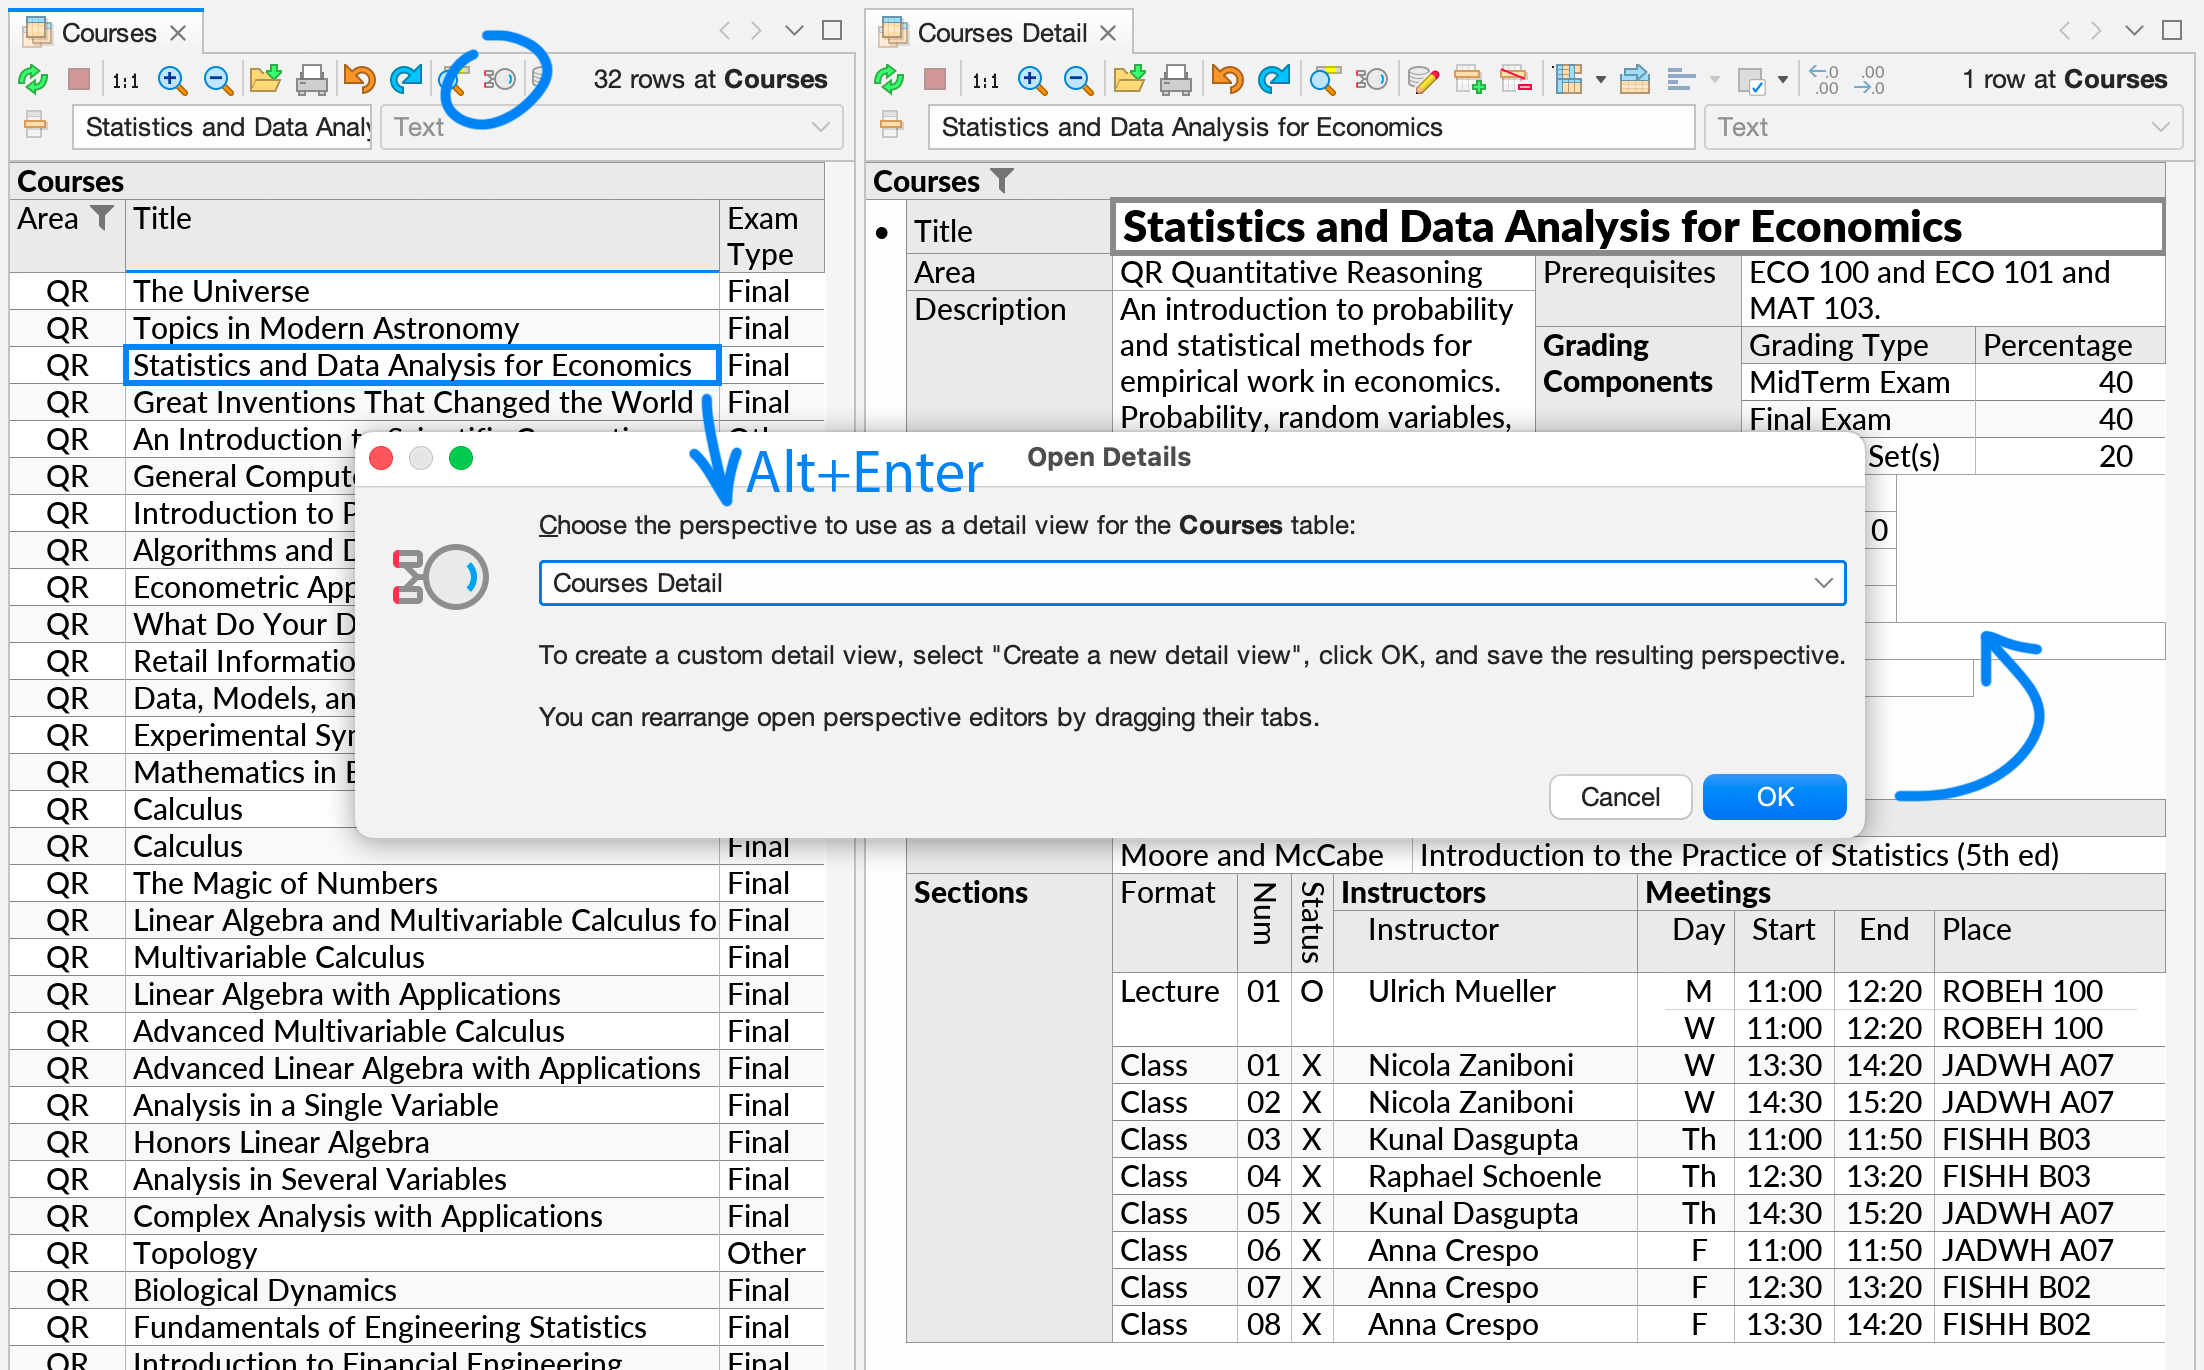The height and width of the screenshot is (1370, 2204).
Task: Redo the last action in Courses Detail
Action: [1273, 79]
